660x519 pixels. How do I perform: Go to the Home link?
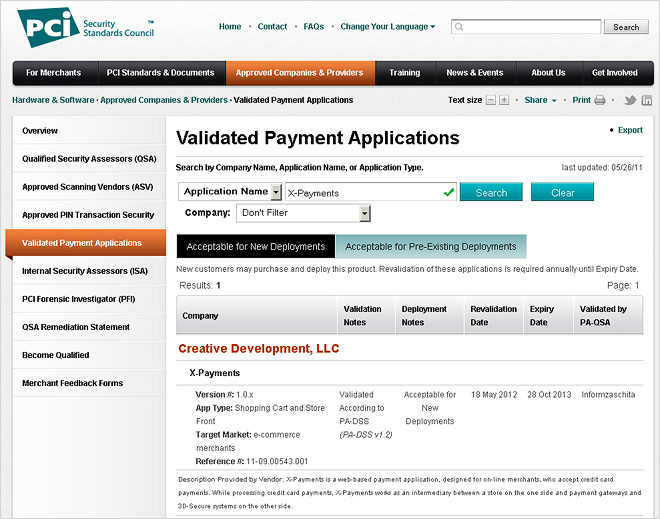[230, 27]
